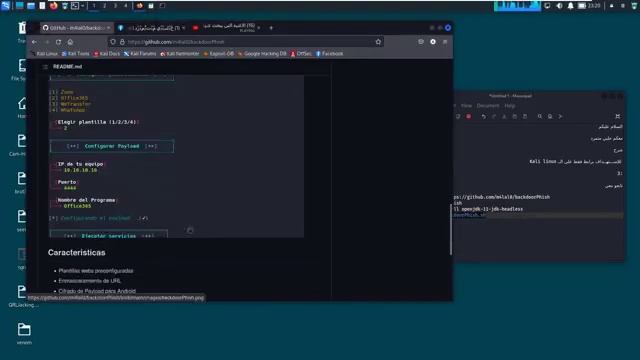Open the OffSec bookmark
The image size is (640, 360).
tap(301, 53)
